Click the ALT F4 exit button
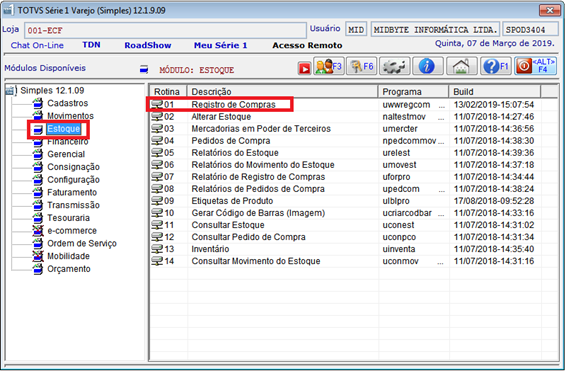 (535, 66)
